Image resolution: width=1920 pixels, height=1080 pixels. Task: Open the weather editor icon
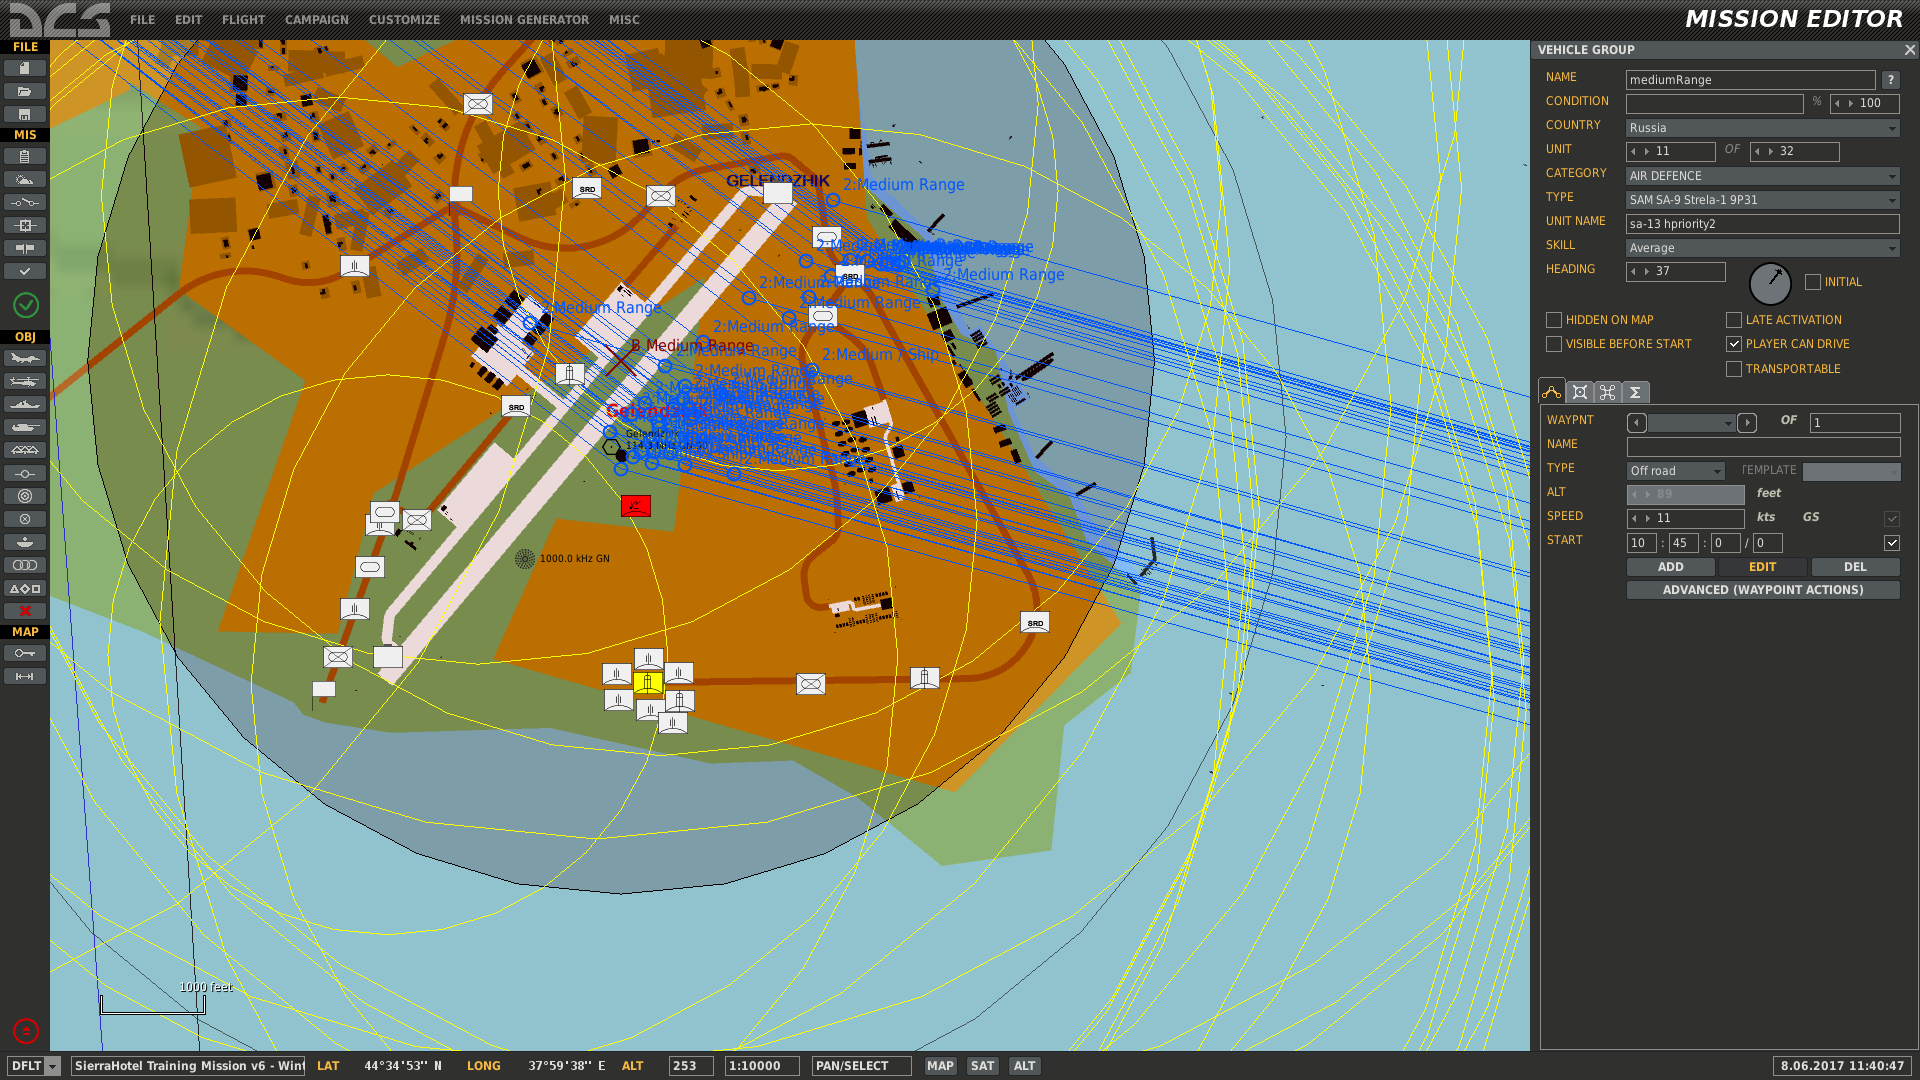click(x=25, y=178)
